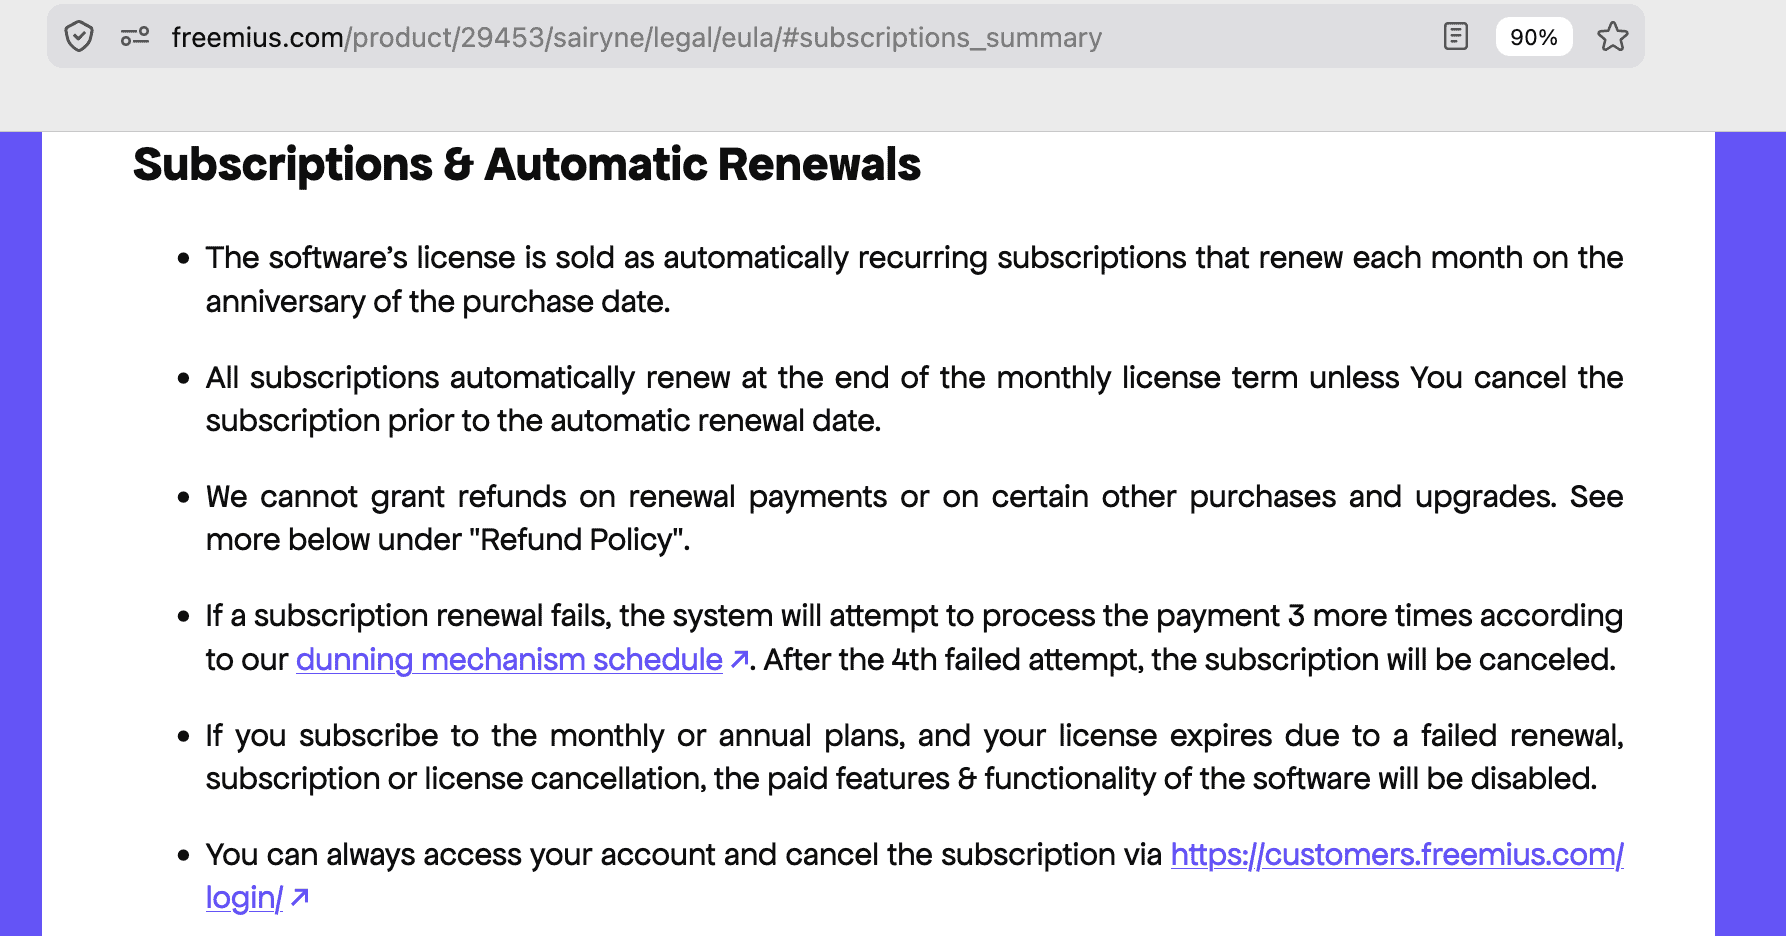Click "#subscriptions_summary" anchor text in the URL

pyautogui.click(x=941, y=38)
